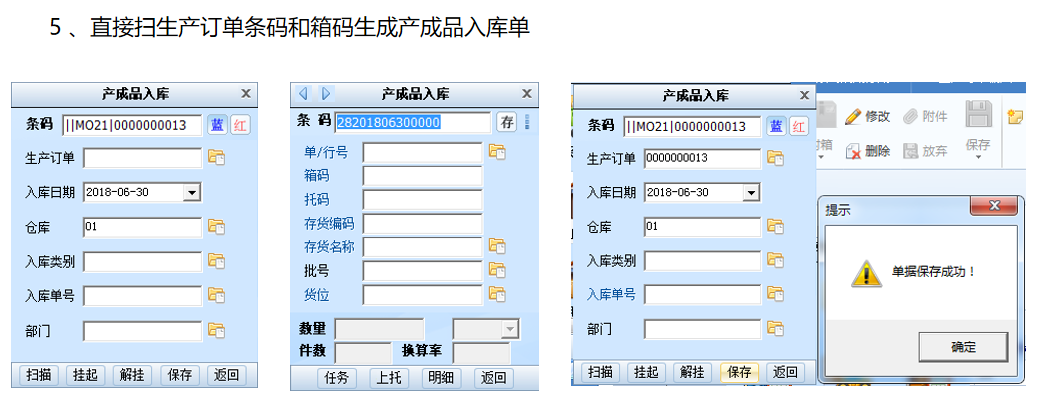Open 存货名称 lookup folder icon in middle panel
The width and height of the screenshot is (1038, 399).
pos(497,246)
